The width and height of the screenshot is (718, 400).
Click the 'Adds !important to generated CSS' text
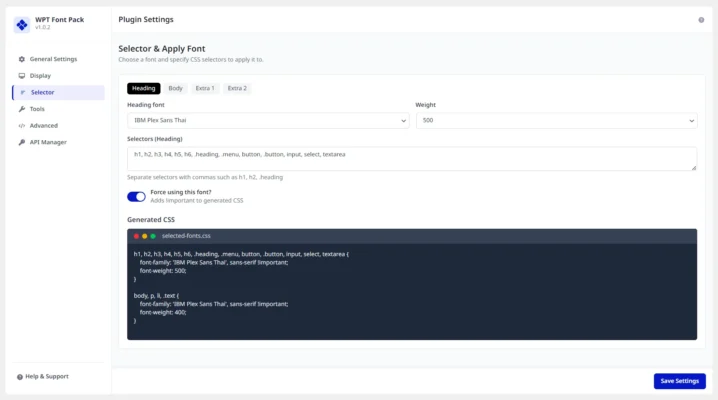click(197, 200)
